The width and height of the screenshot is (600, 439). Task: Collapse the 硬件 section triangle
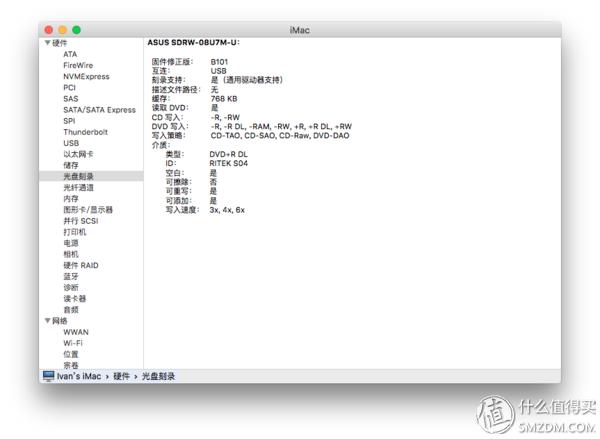click(48, 43)
